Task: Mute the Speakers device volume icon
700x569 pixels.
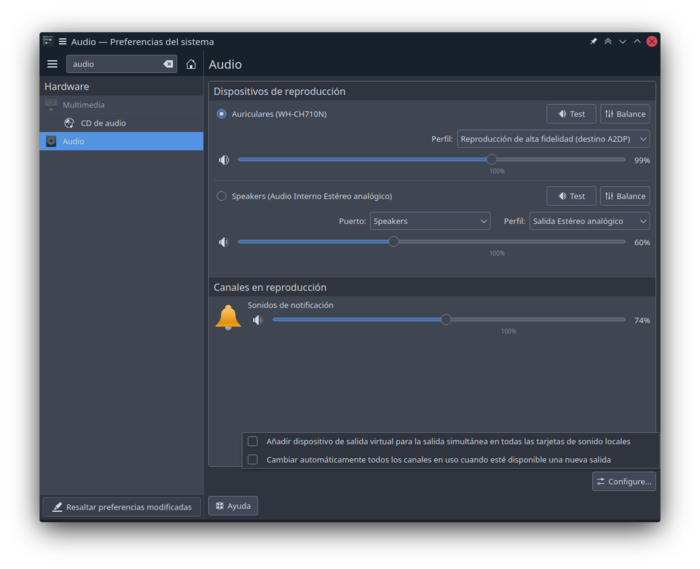Action: pyautogui.click(x=224, y=242)
